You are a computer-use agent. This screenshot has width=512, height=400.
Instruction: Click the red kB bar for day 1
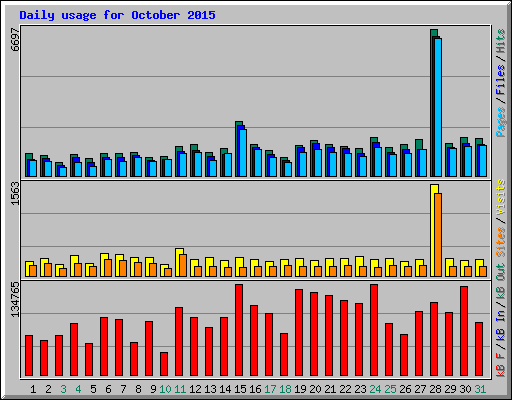pyautogui.click(x=29, y=356)
